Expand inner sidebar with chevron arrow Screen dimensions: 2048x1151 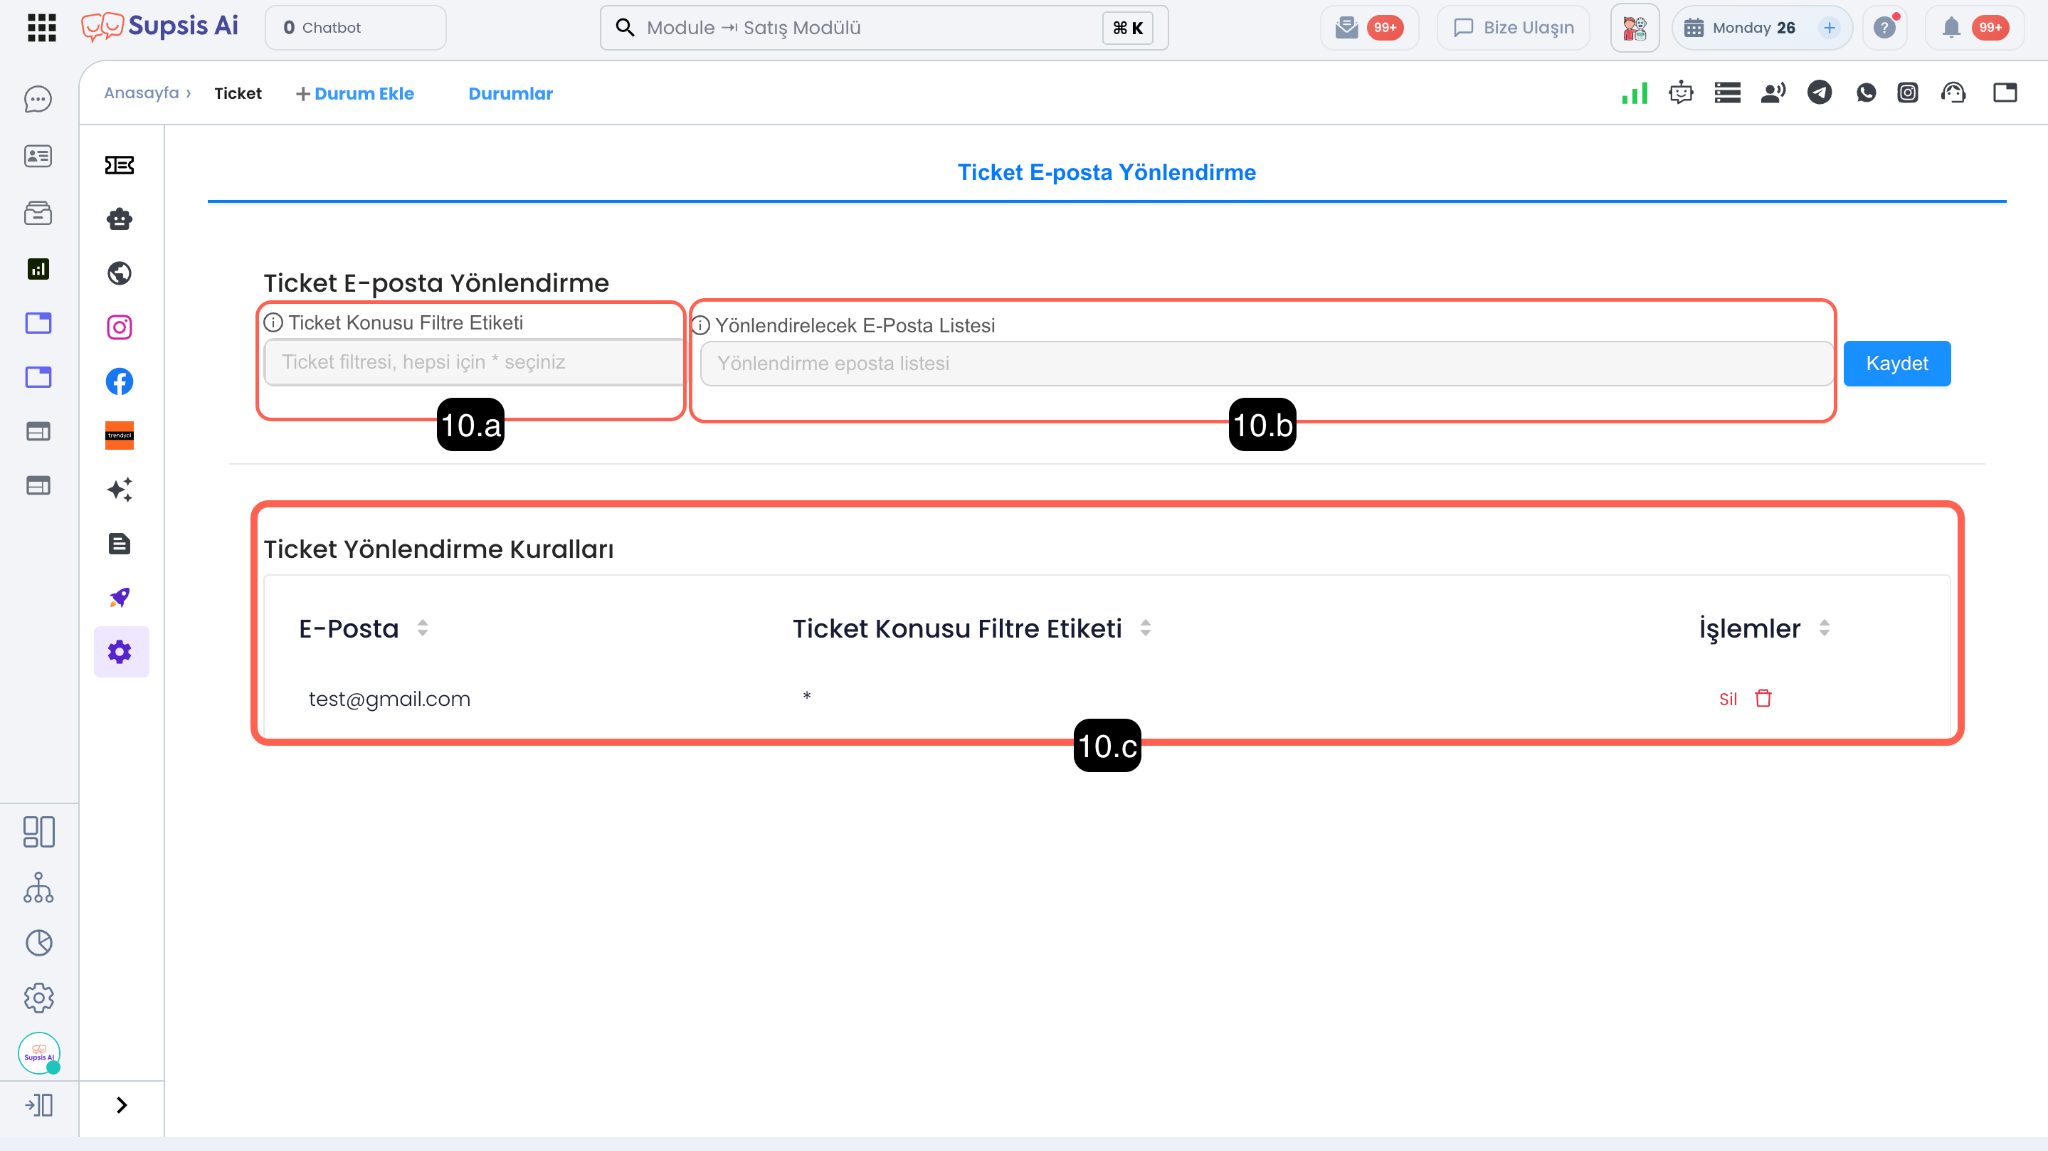[122, 1105]
